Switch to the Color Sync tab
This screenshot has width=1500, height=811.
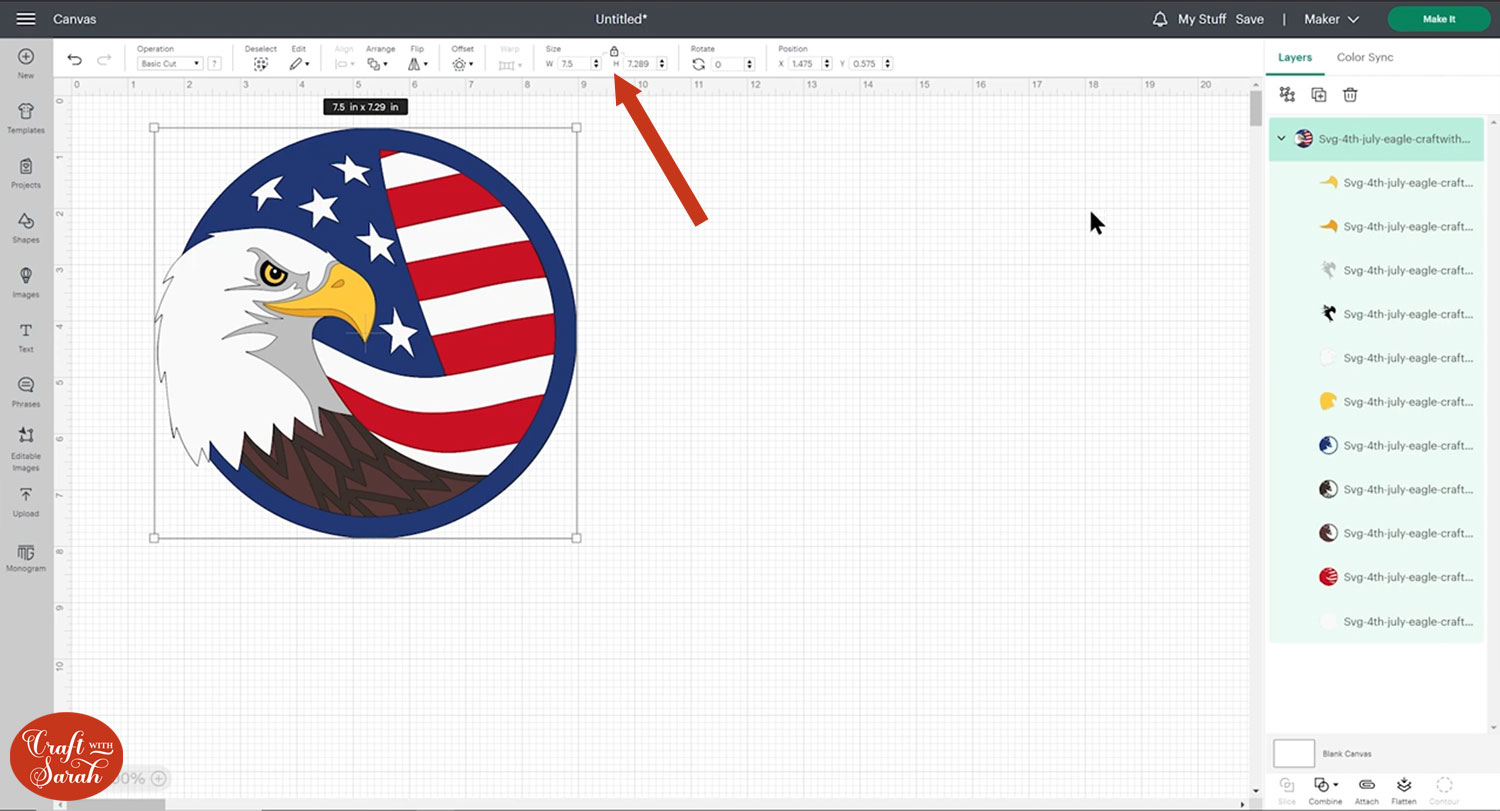[x=1365, y=57]
